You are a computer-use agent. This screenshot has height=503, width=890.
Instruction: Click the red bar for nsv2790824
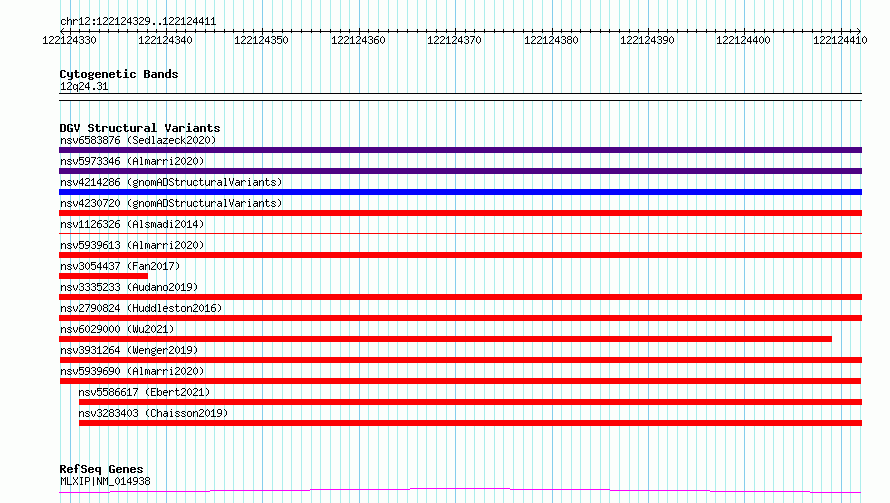tap(460, 318)
